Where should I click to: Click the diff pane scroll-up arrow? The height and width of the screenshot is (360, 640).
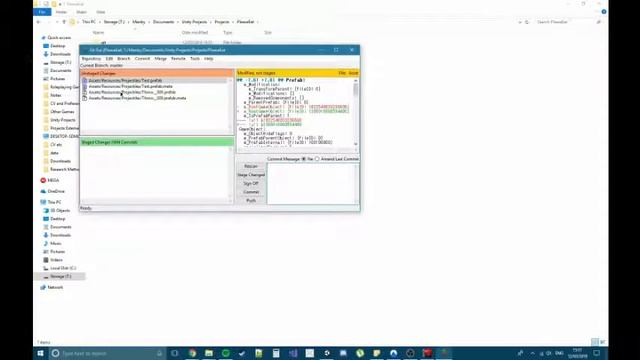click(x=356, y=80)
